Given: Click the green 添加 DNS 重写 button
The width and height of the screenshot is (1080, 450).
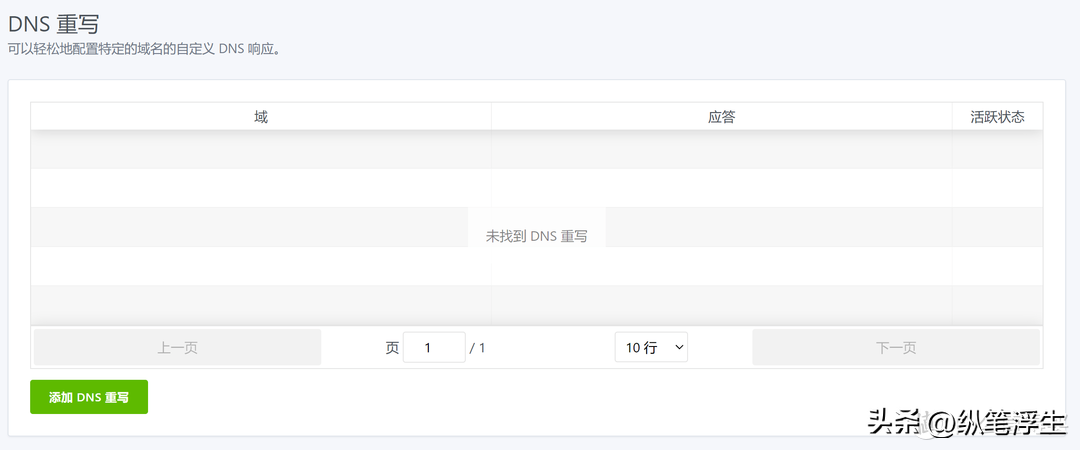Looking at the screenshot, I should (x=89, y=397).
